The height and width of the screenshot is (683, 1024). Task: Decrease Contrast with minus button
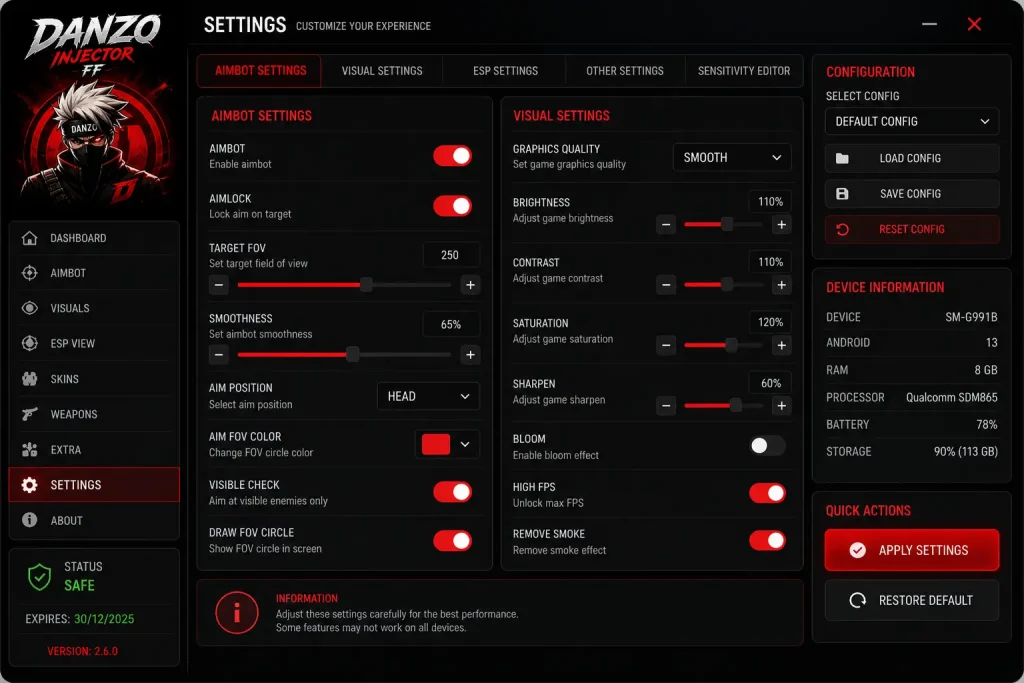(666, 285)
